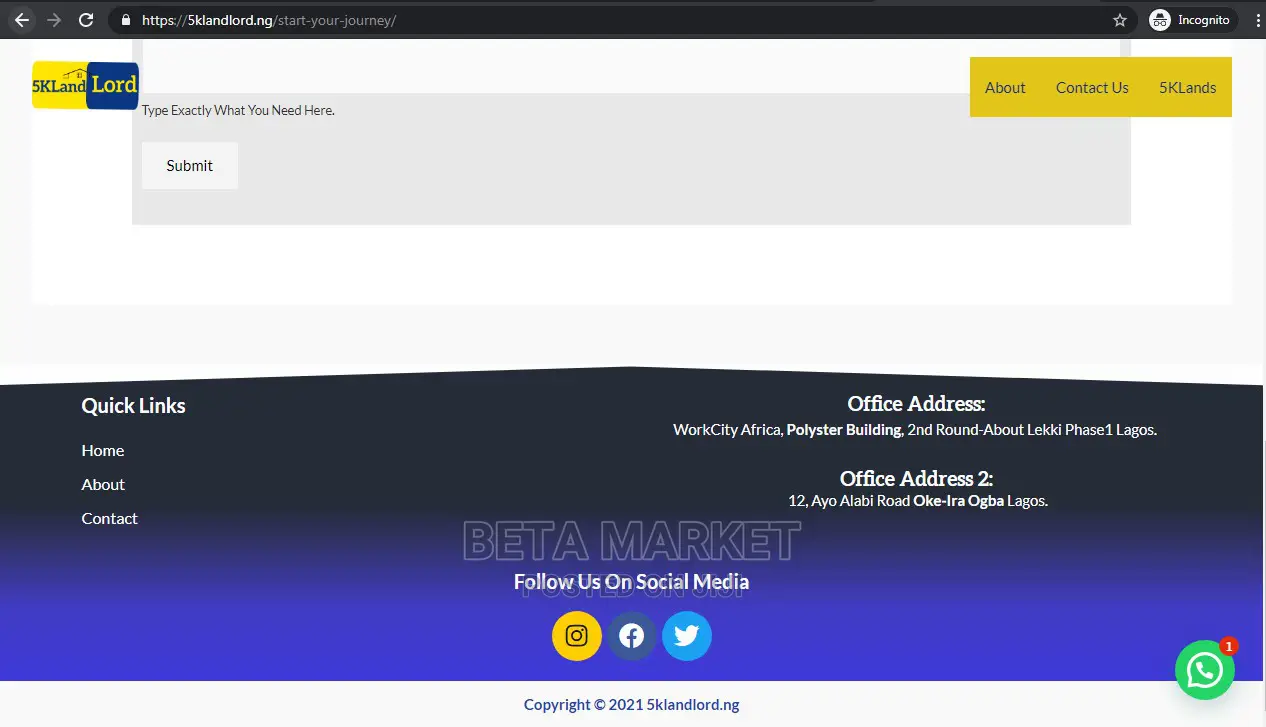Open the Twitter social icon
1266x727 pixels.
687,636
